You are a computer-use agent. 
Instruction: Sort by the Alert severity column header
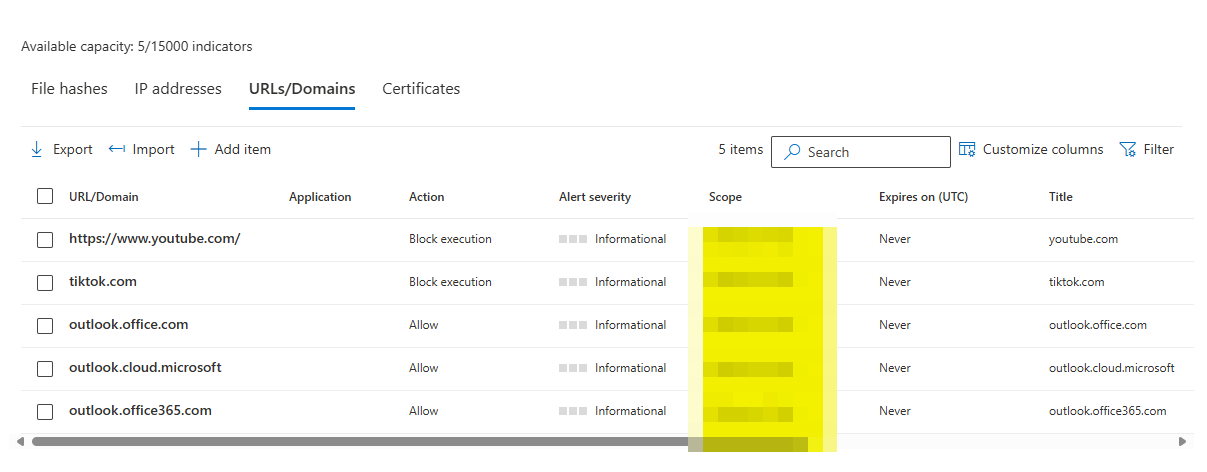click(595, 197)
